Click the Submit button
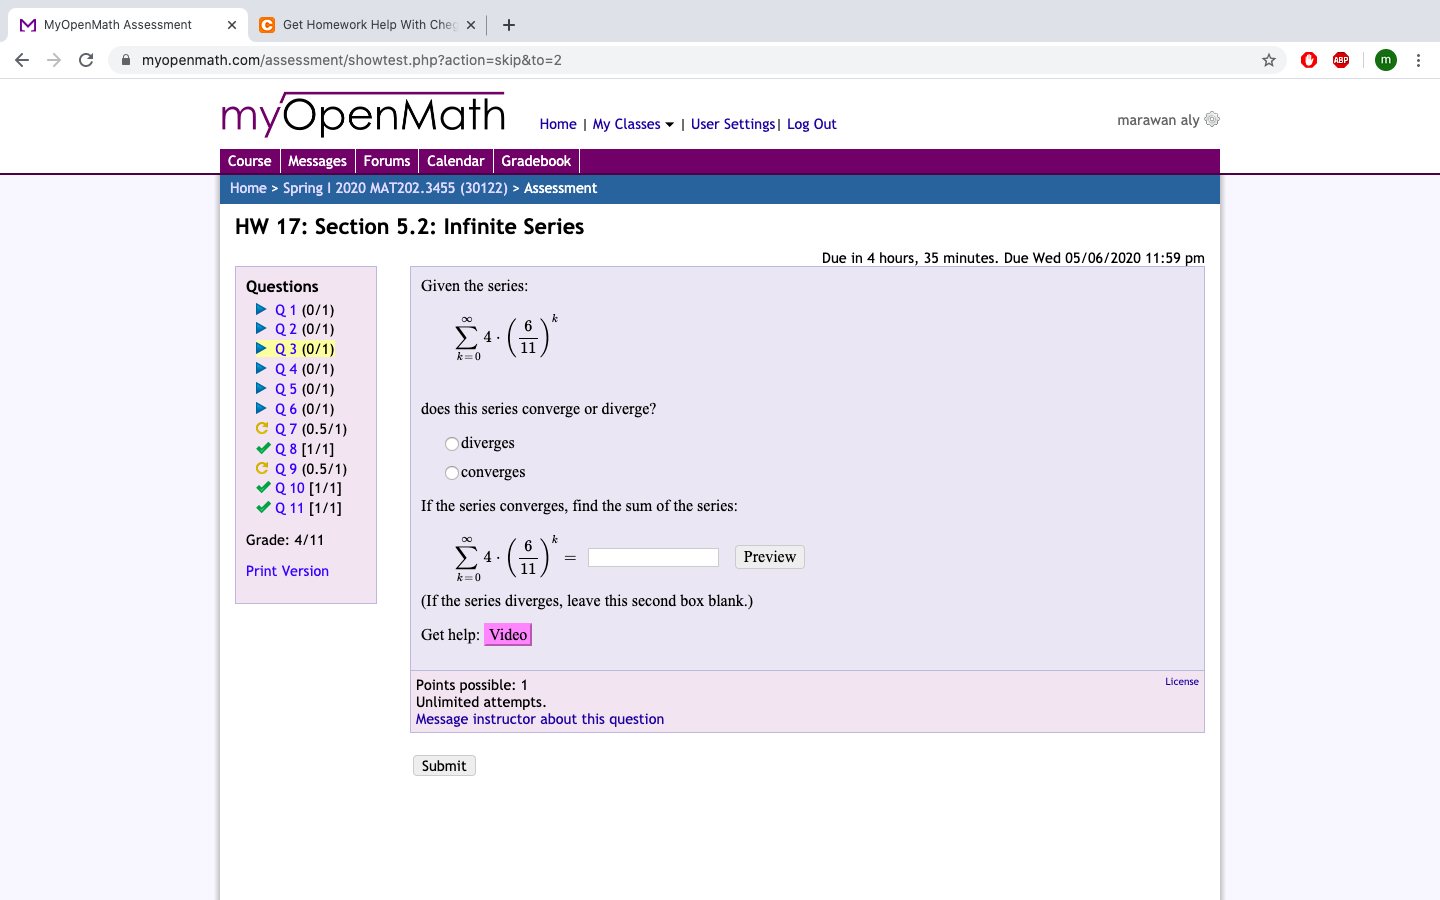 [x=444, y=765]
